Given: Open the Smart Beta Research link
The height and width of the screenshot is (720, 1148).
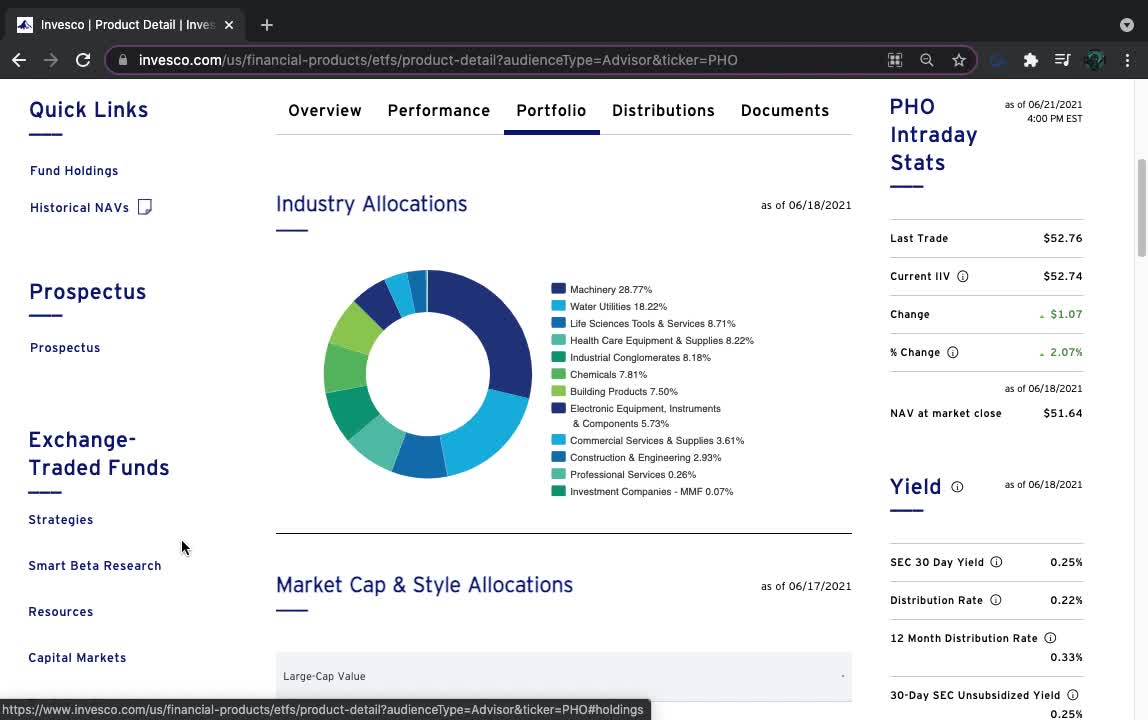Looking at the screenshot, I should pos(94,566).
